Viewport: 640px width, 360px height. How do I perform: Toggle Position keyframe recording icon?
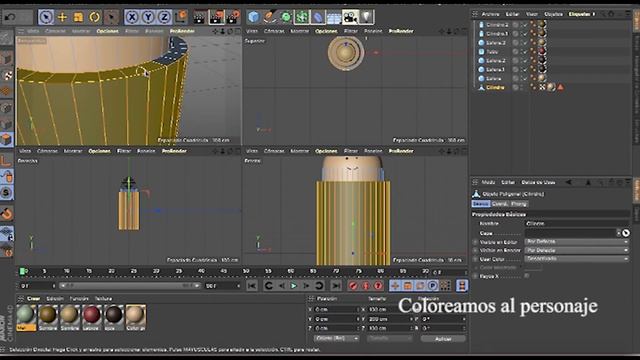(395, 286)
